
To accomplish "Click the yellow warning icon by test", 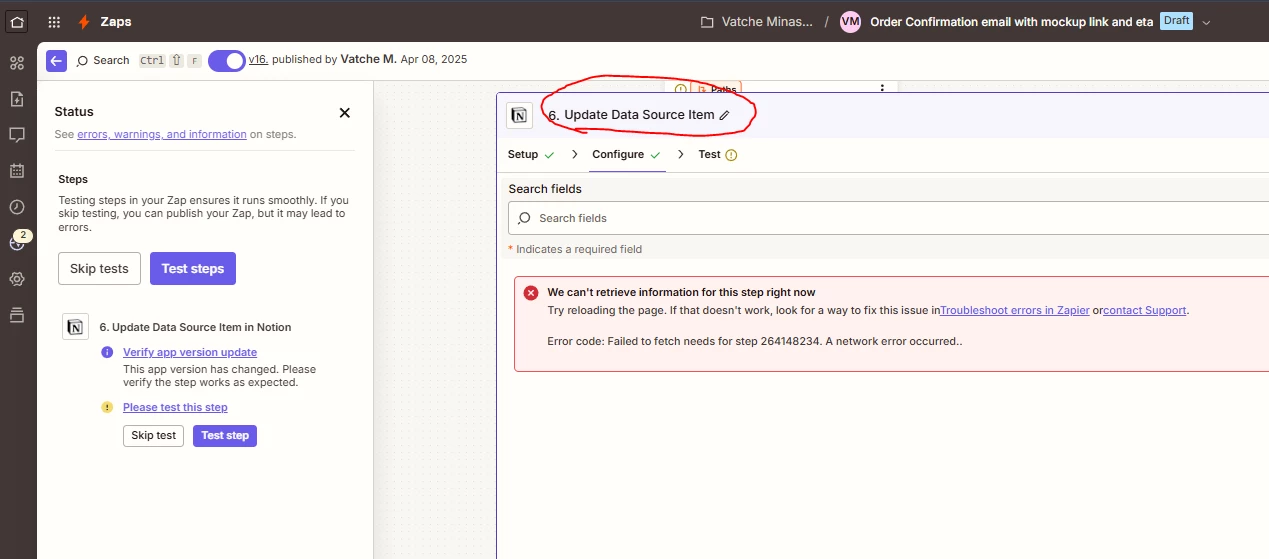I will pos(107,408).
